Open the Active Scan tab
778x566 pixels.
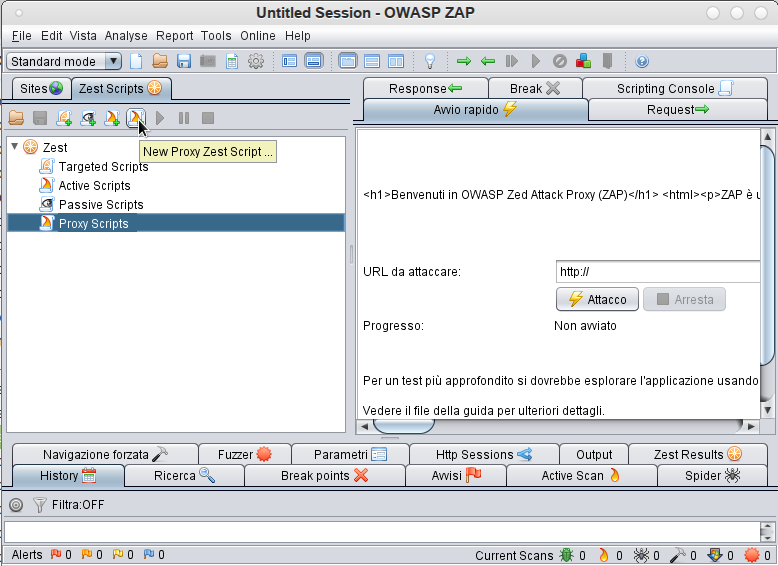(x=581, y=476)
